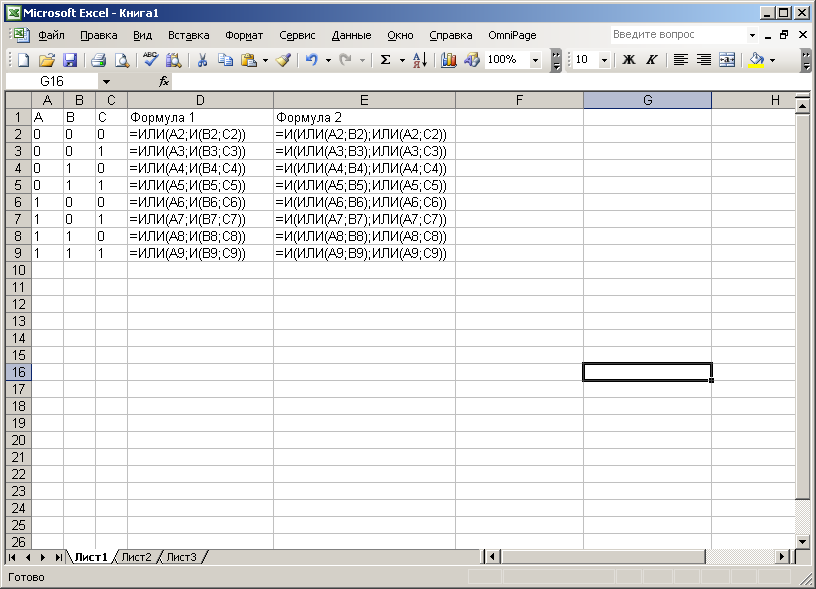Select column D header
Viewport: 816px width, 589px height.
point(200,100)
